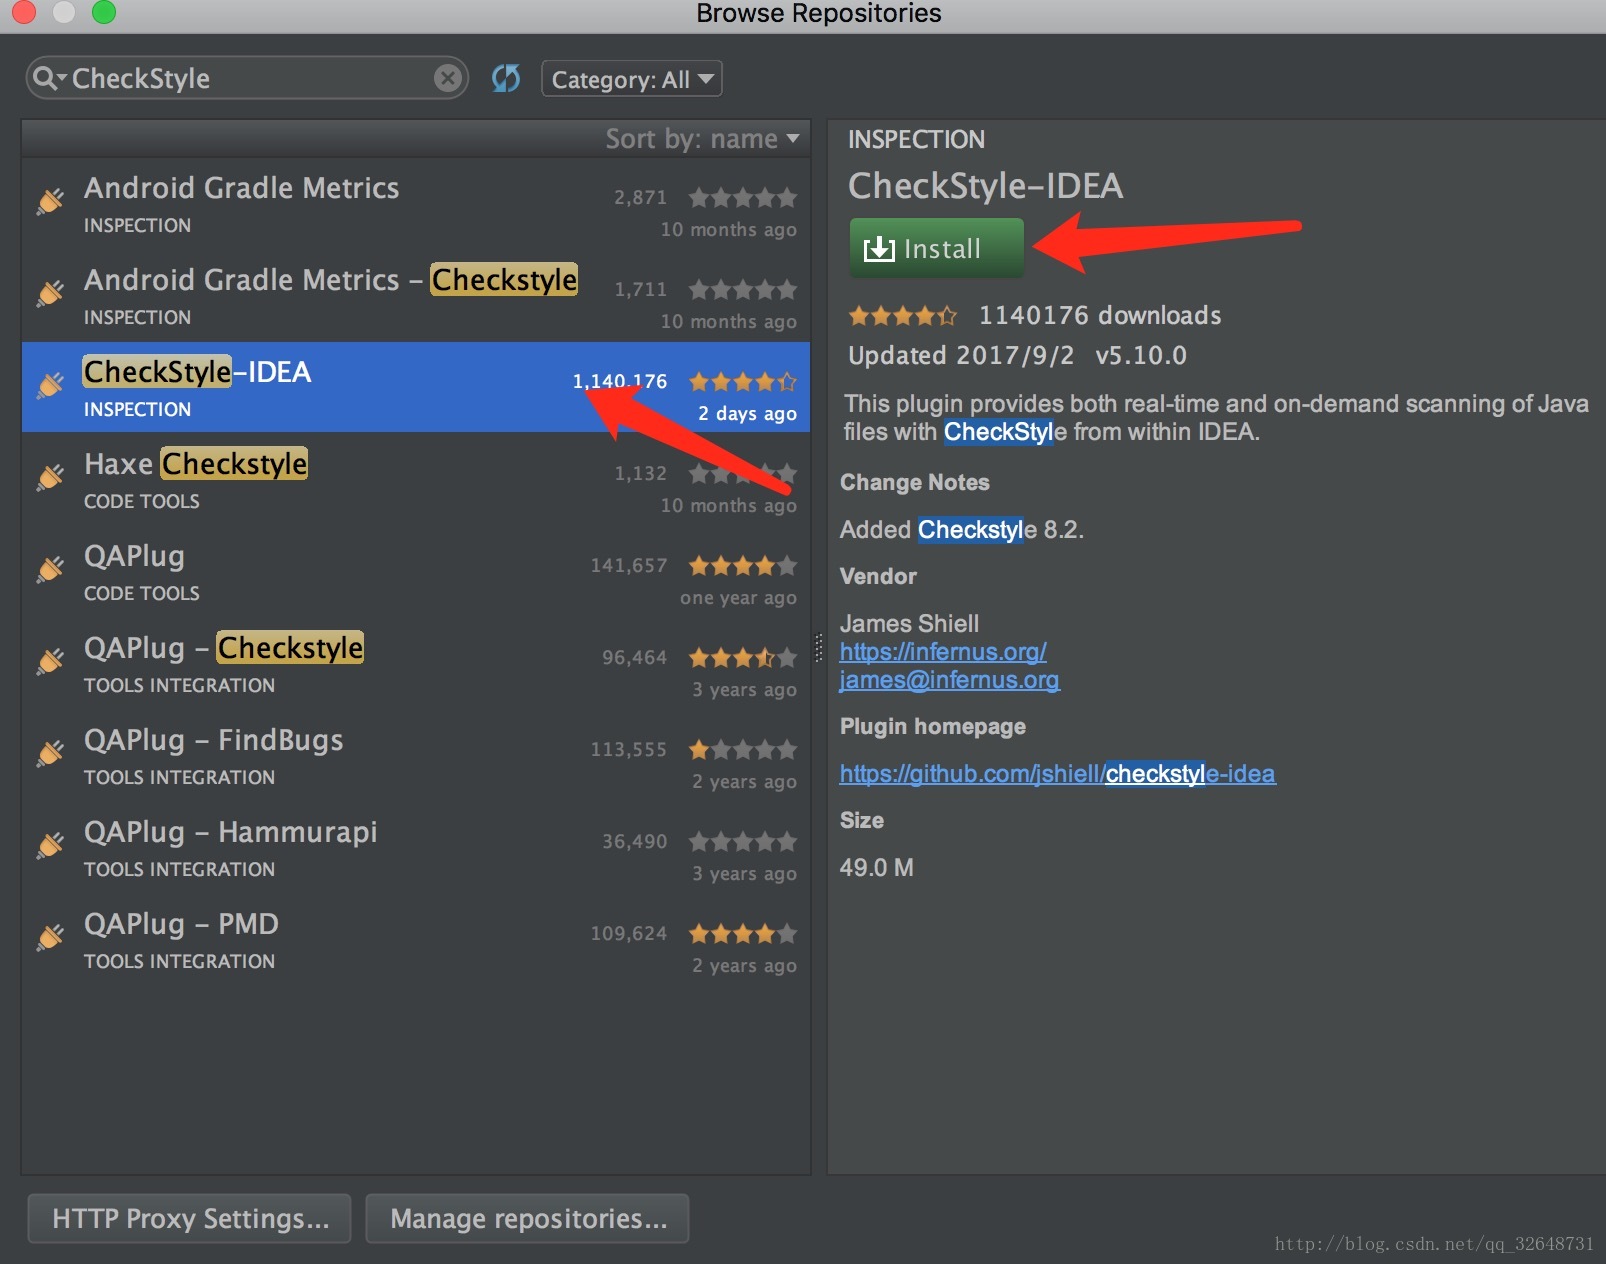
Task: Click the '2 days ago' update label
Action: (747, 414)
